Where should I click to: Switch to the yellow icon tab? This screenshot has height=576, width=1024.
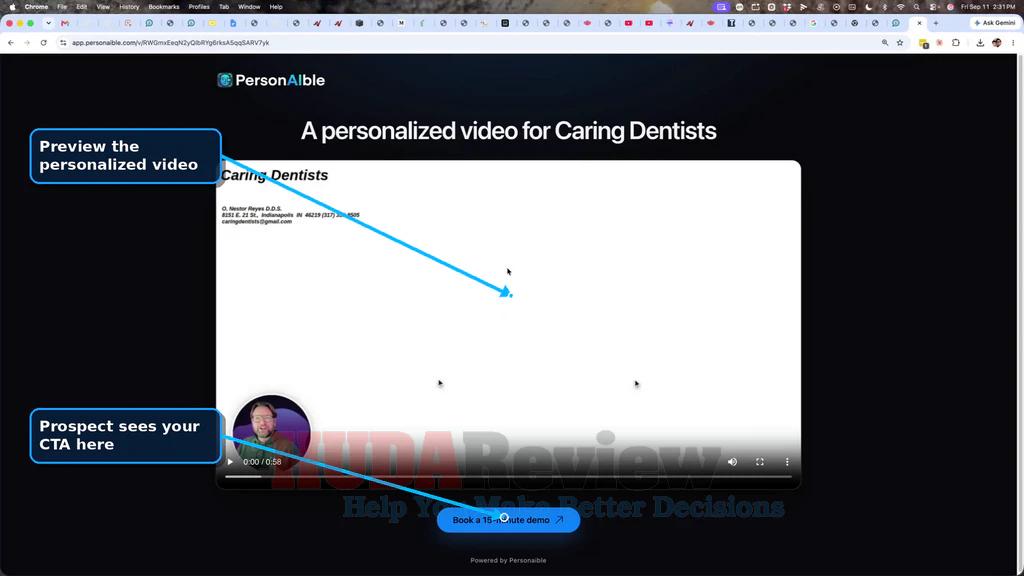point(212,23)
